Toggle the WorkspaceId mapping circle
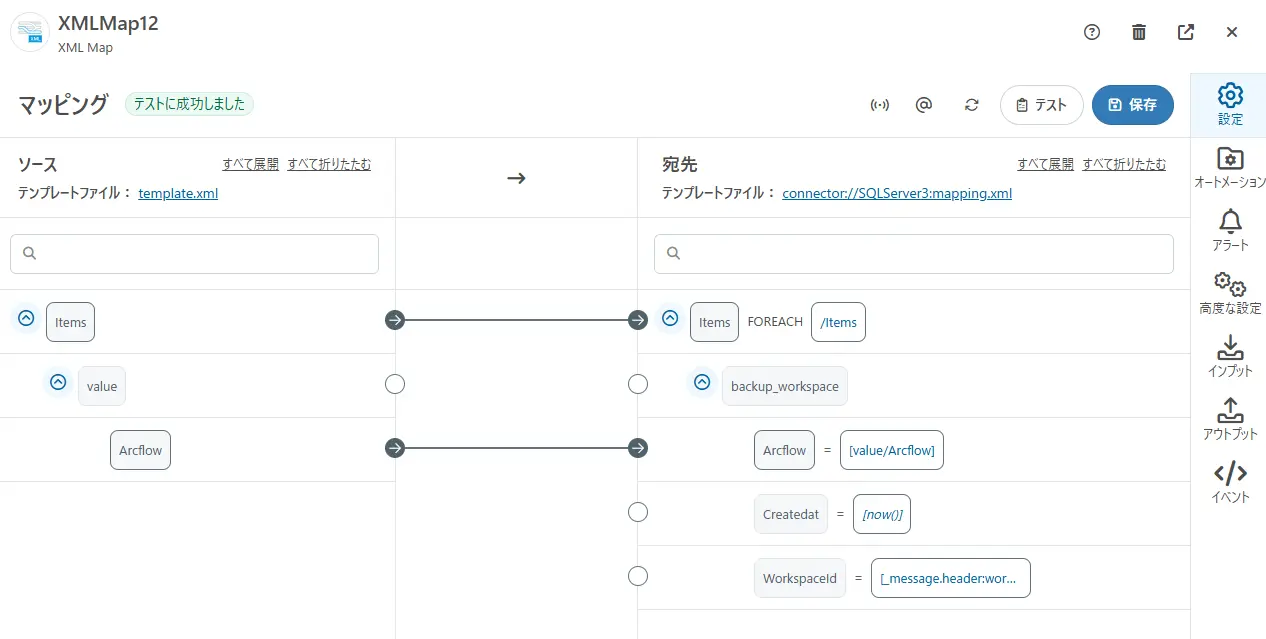 click(638, 576)
